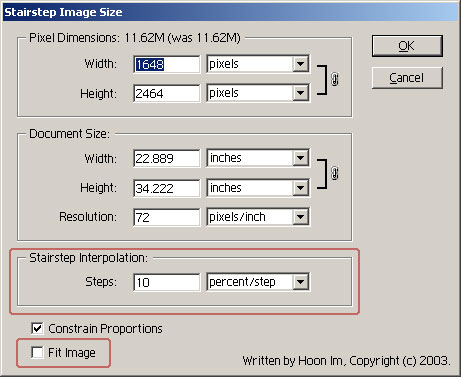The image size is (461, 377).
Task: Click the Document Size group label
Action: 69,134
